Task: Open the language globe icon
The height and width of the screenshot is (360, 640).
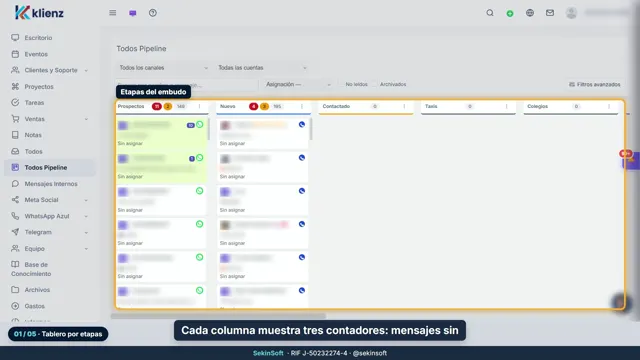Action: point(530,13)
